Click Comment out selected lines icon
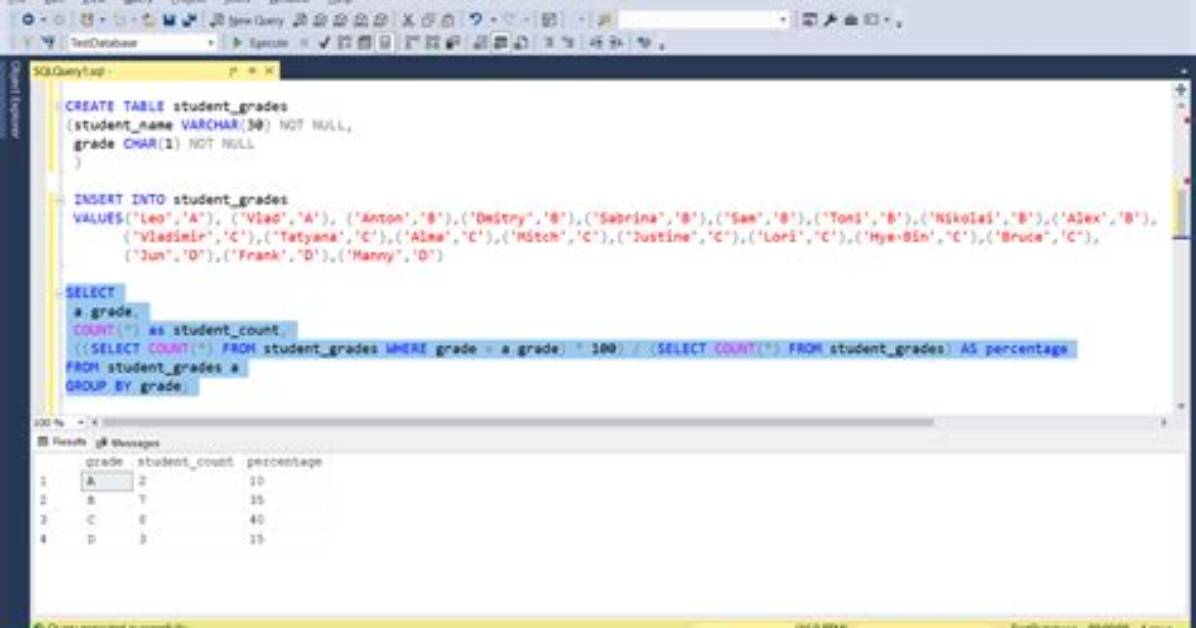 pyautogui.click(x=549, y=43)
